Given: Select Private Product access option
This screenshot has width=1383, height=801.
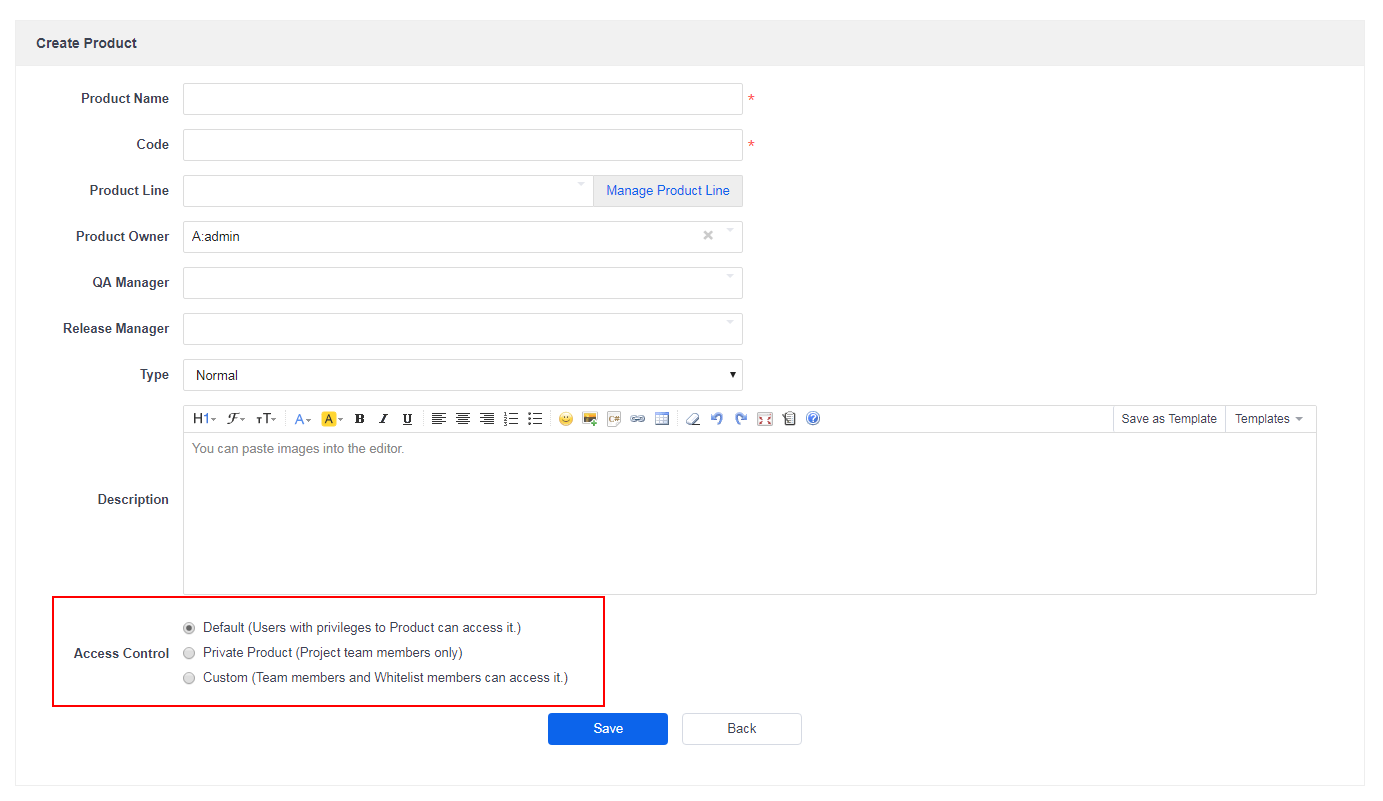Looking at the screenshot, I should pos(190,653).
